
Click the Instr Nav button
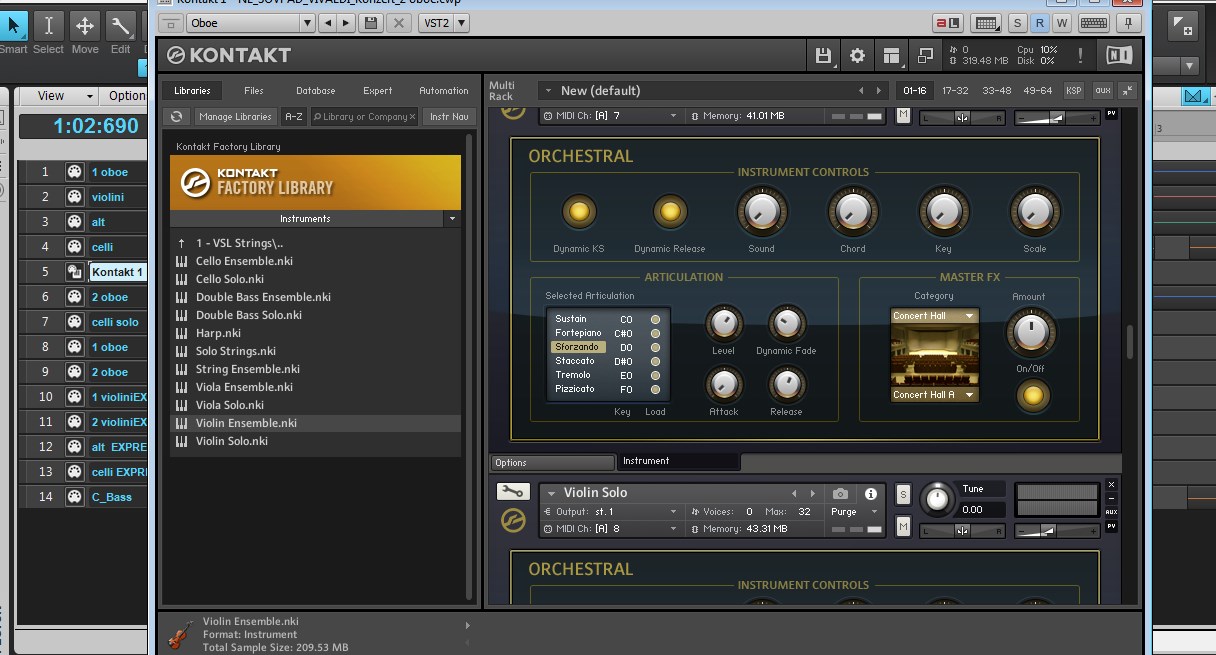tap(449, 117)
